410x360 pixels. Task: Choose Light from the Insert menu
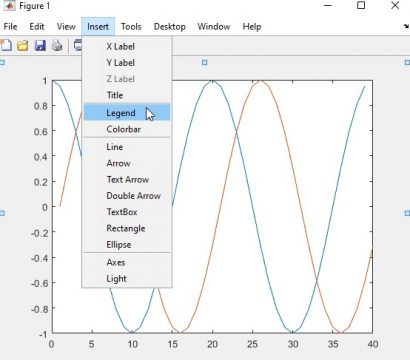coord(127,279)
